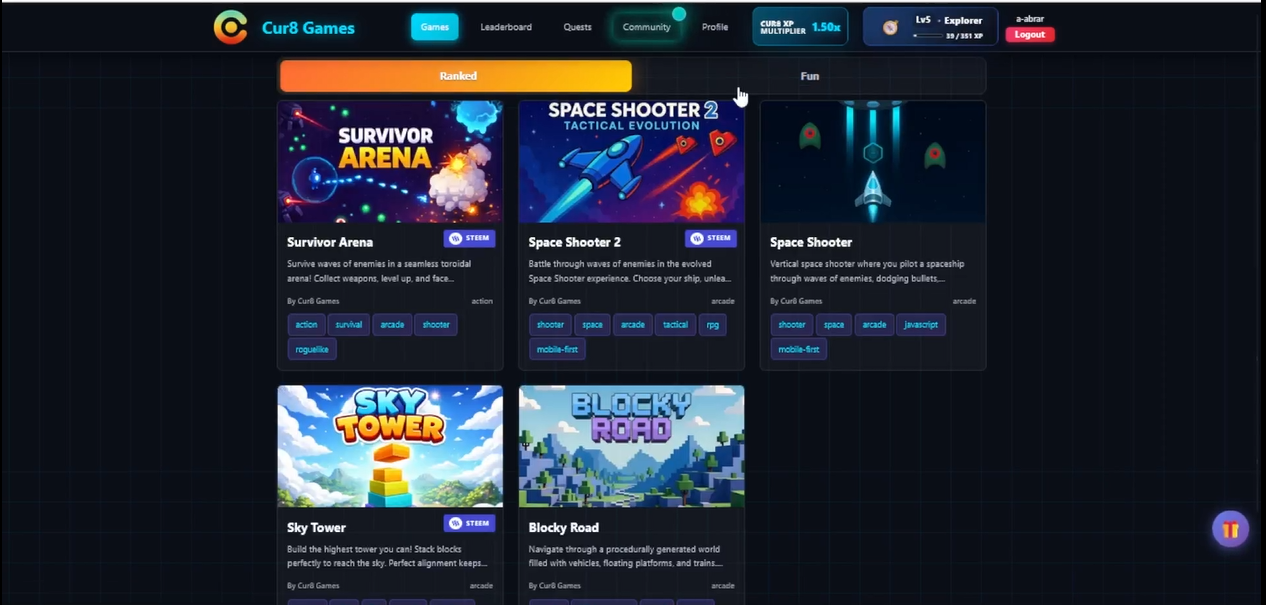The image size is (1266, 605).
Task: Switch to the Ranked games mode
Action: 456,76
